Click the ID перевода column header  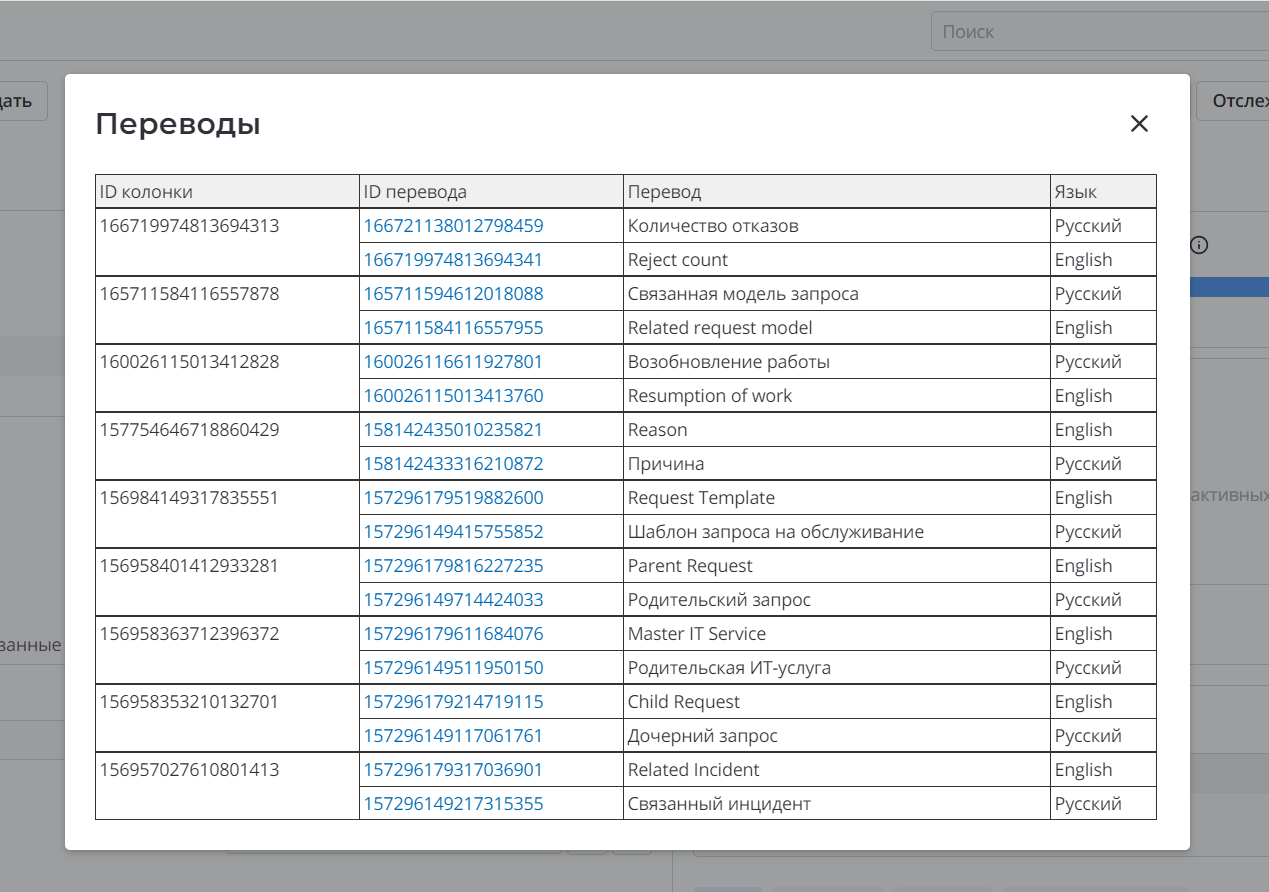[x=415, y=192]
